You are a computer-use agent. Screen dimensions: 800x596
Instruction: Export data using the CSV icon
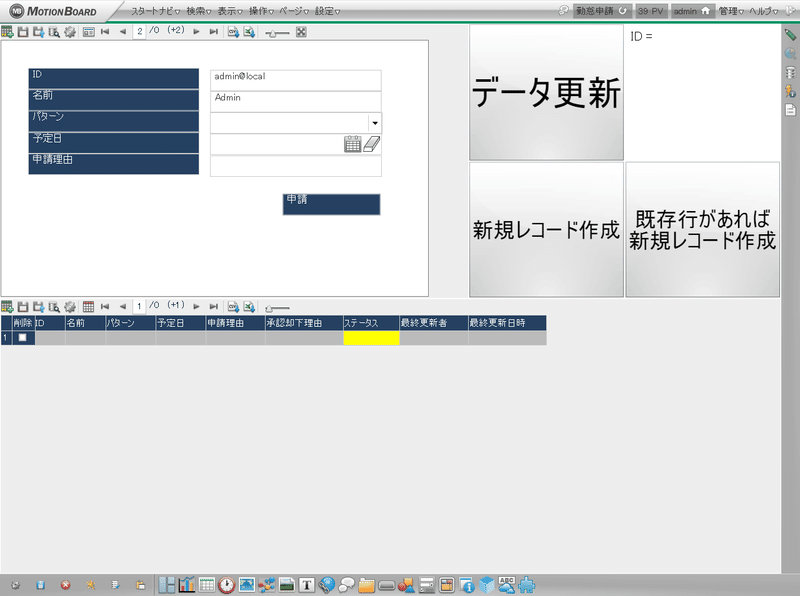(x=232, y=31)
